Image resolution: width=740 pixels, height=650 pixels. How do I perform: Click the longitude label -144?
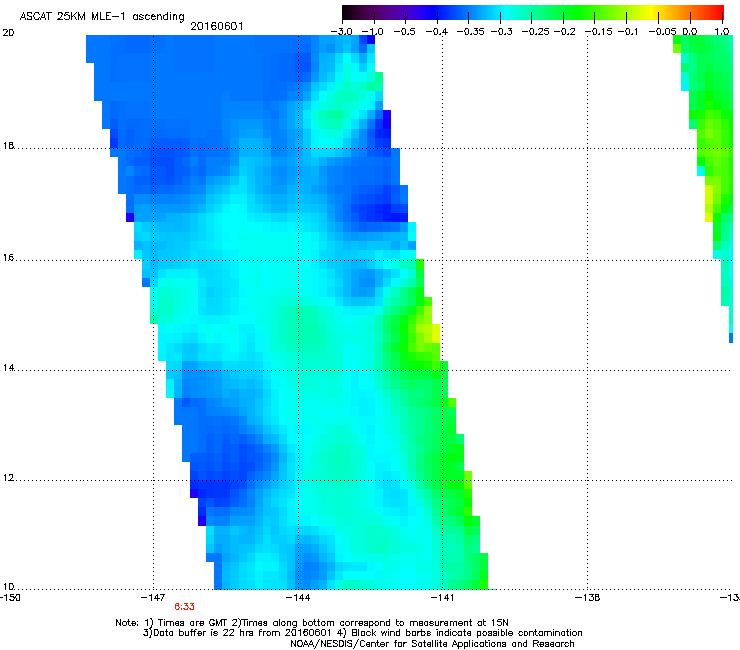point(298,598)
